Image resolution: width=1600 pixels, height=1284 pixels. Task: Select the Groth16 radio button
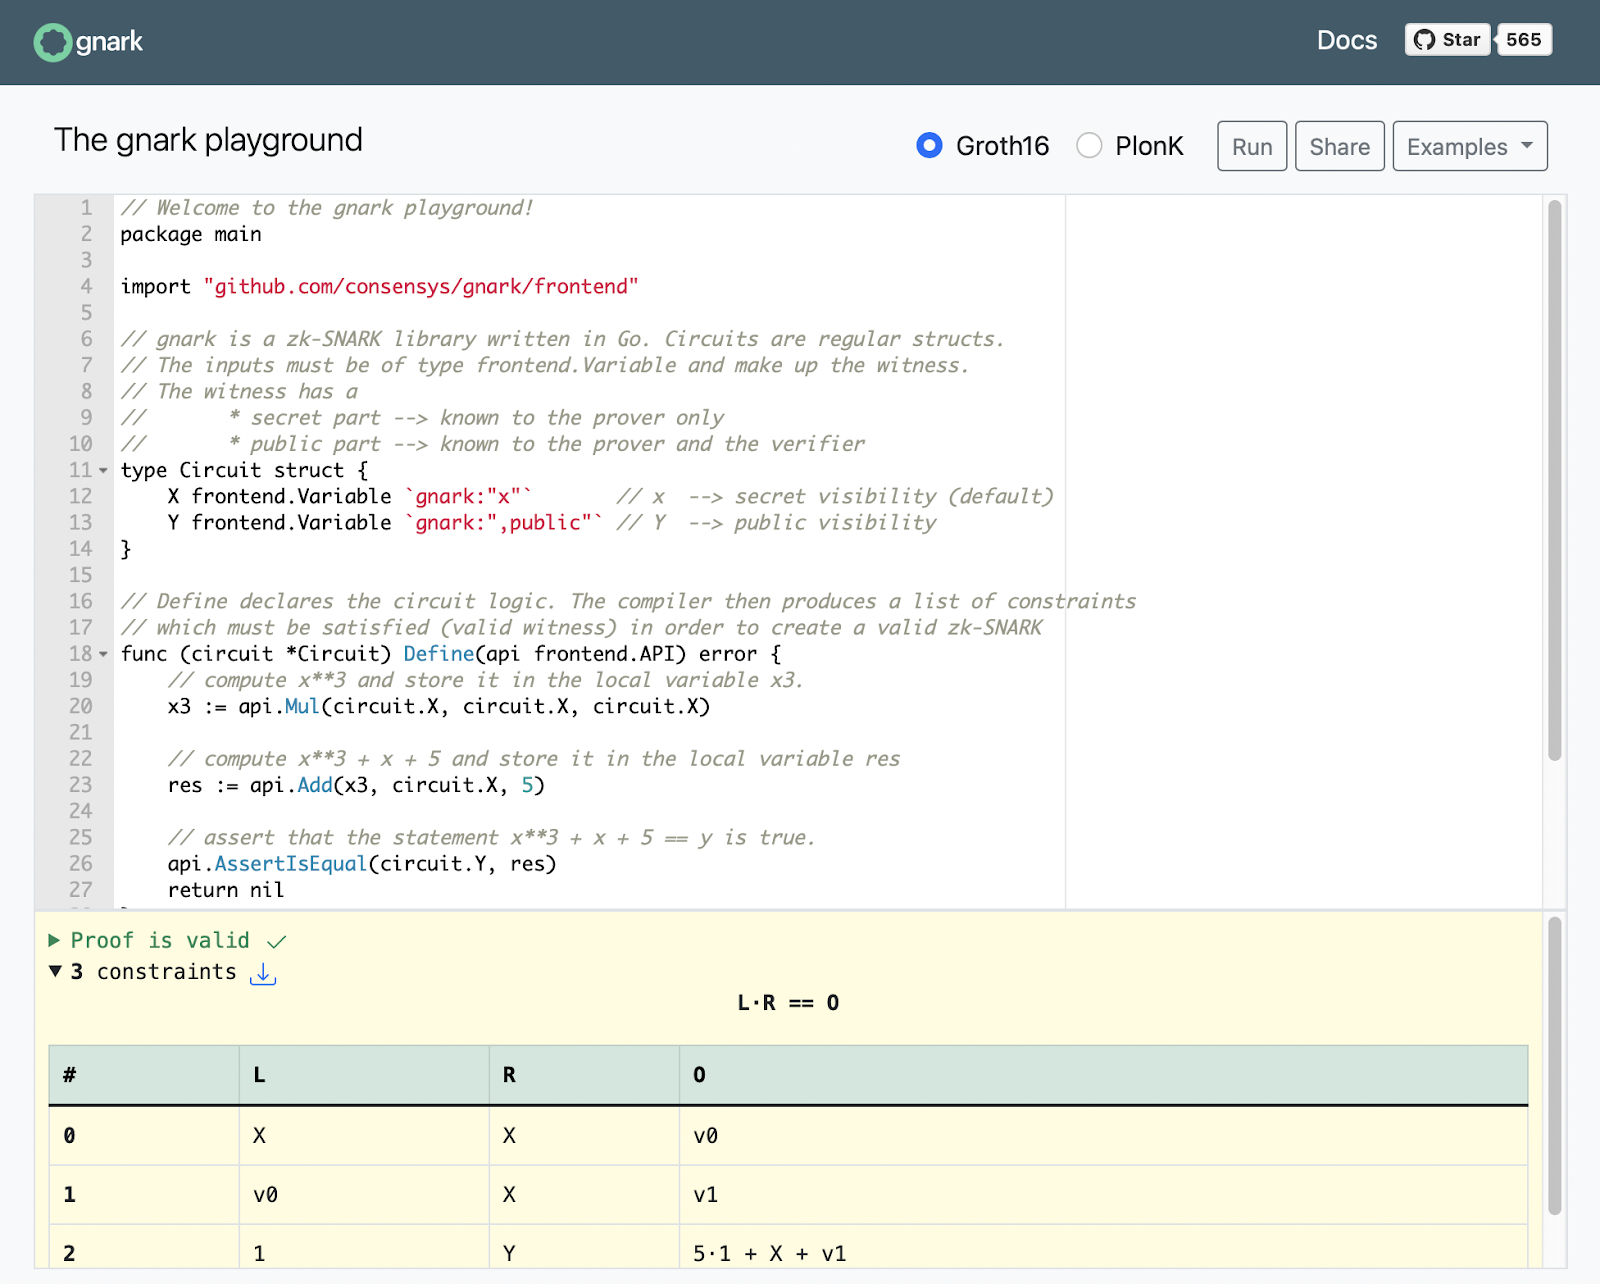(x=929, y=146)
